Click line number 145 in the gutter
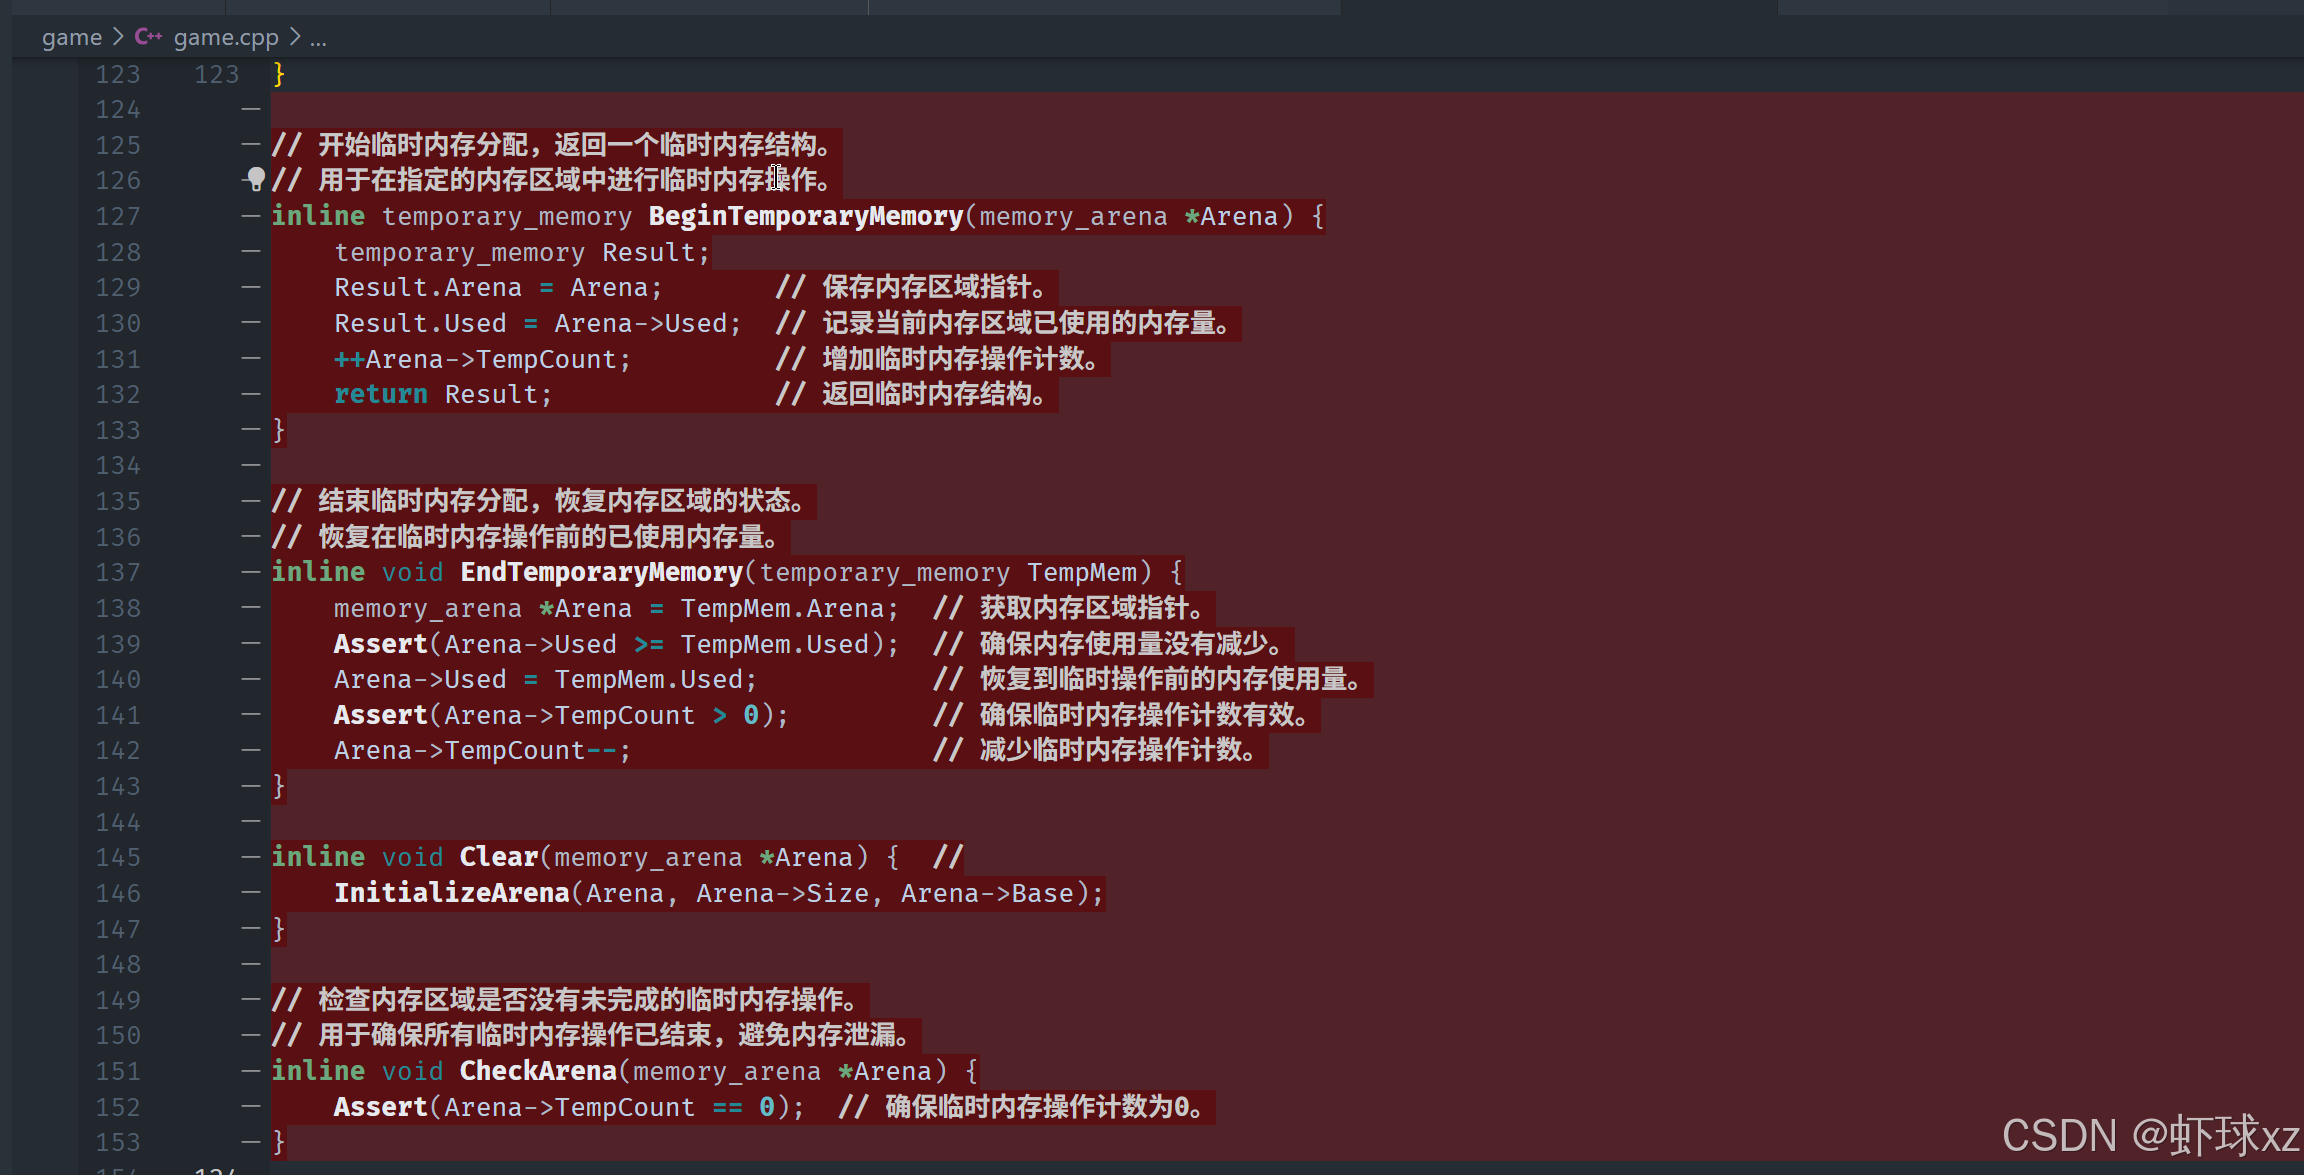The image size is (2304, 1175). (118, 857)
